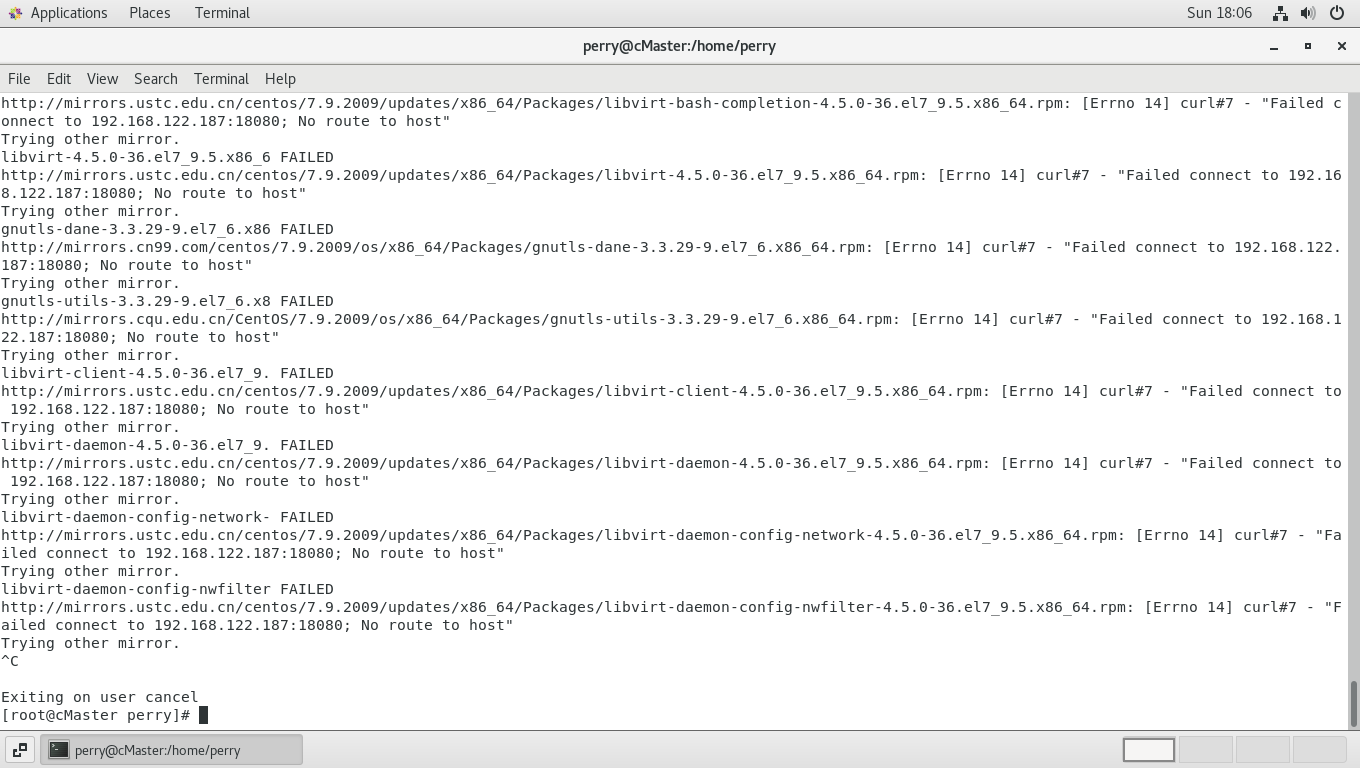Open the View menu
Image resolution: width=1360 pixels, height=768 pixels.
(102, 78)
